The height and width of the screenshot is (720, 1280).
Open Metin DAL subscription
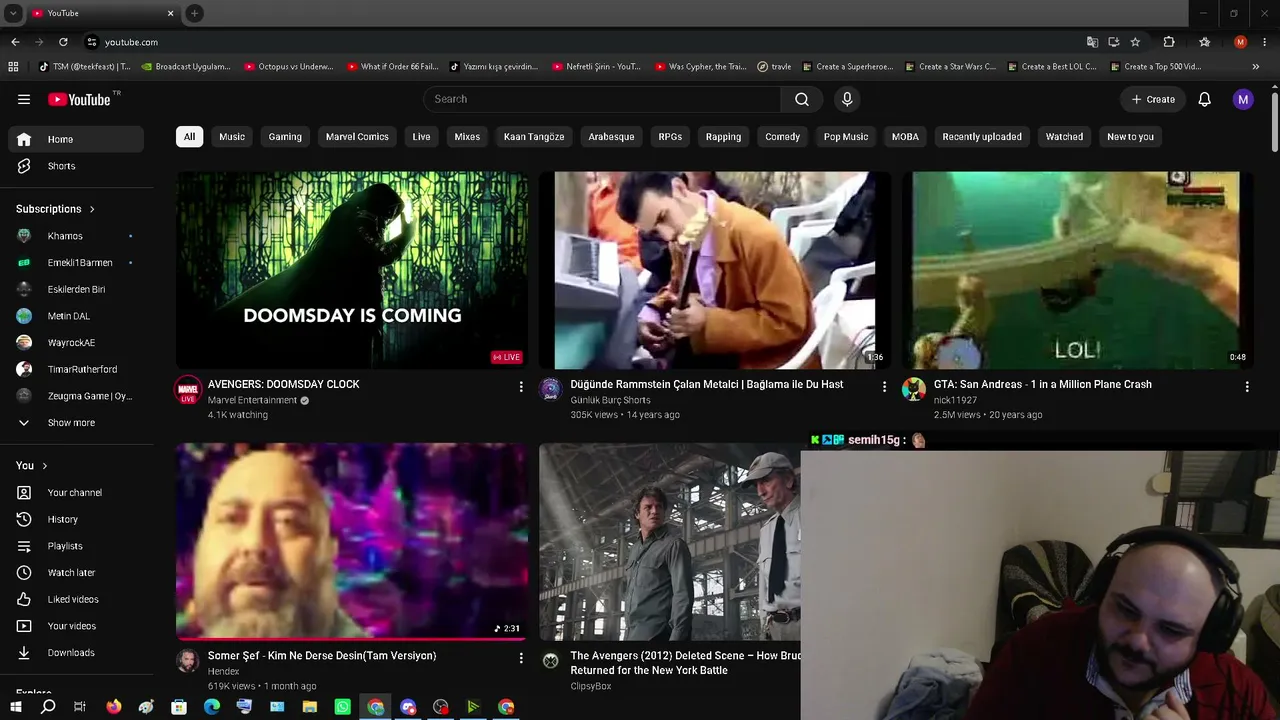[76, 316]
